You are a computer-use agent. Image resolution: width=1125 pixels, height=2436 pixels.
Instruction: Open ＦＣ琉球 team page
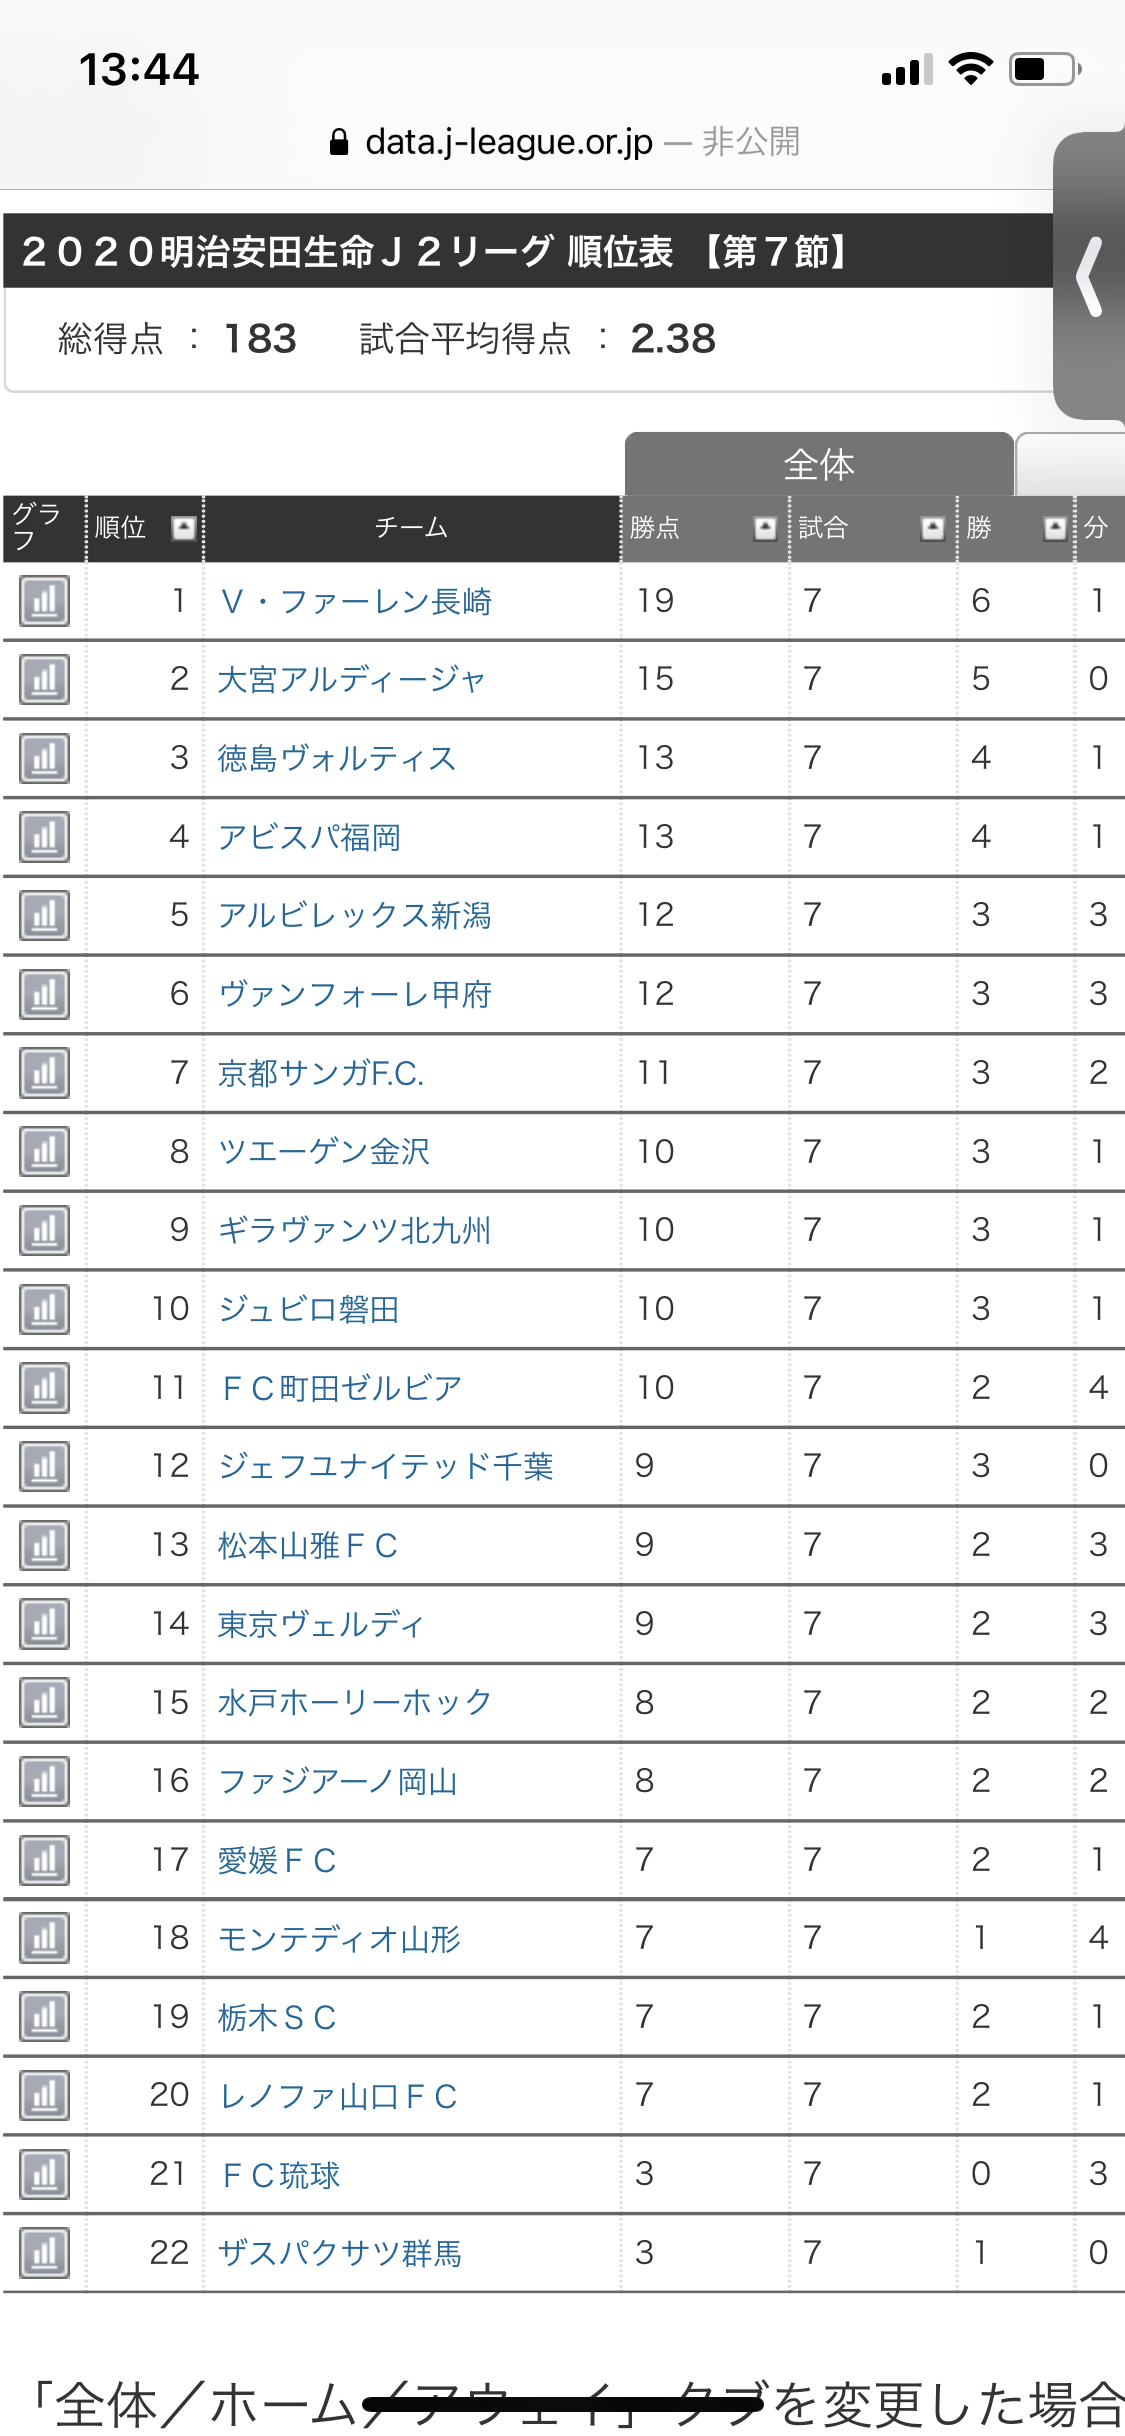point(282,2175)
